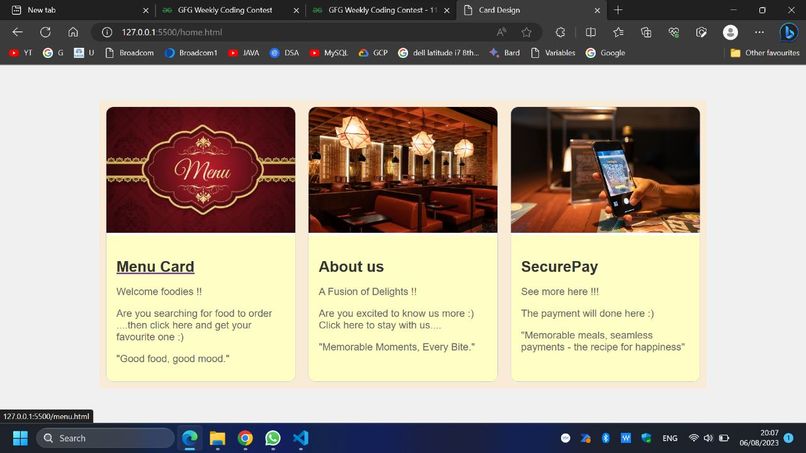
Task: Close the New tab tab
Action: (145, 10)
